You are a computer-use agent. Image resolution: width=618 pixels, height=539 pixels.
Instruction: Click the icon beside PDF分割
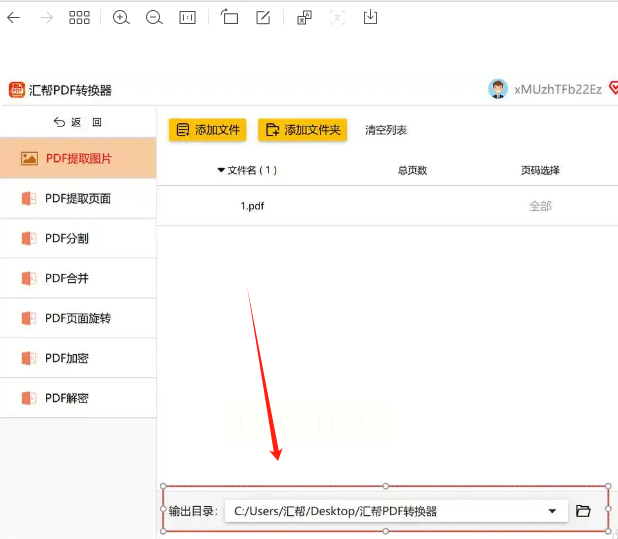point(29,238)
